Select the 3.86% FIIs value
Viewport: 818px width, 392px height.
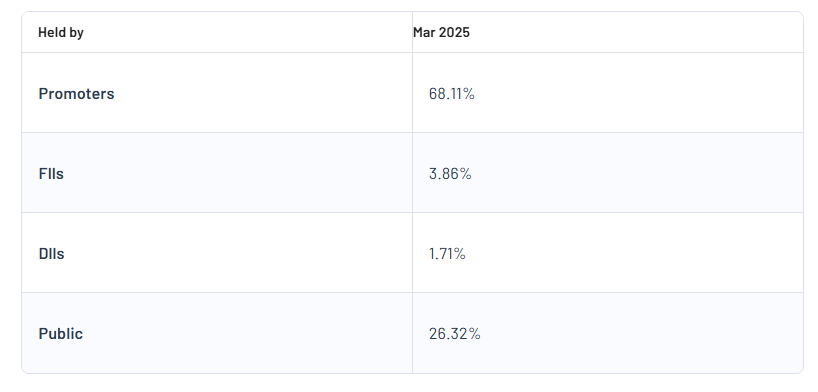pyautogui.click(x=450, y=173)
